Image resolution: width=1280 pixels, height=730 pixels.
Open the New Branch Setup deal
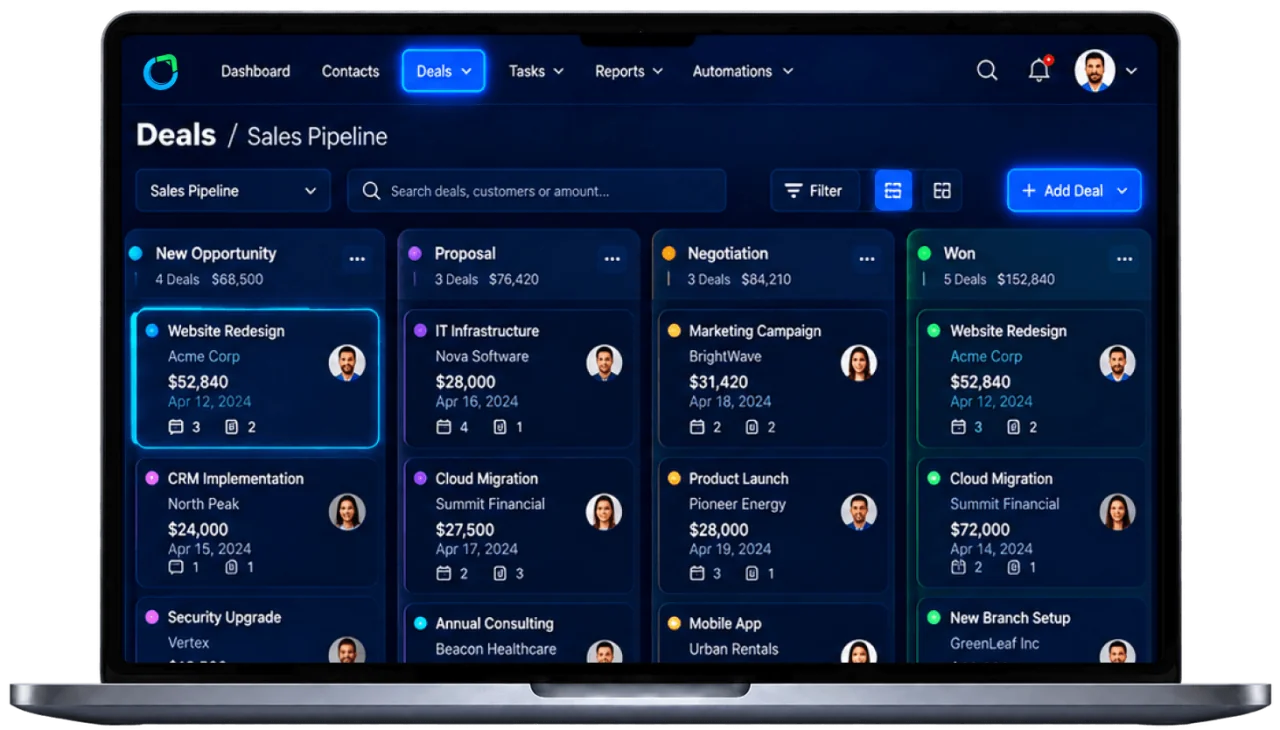1031,631
